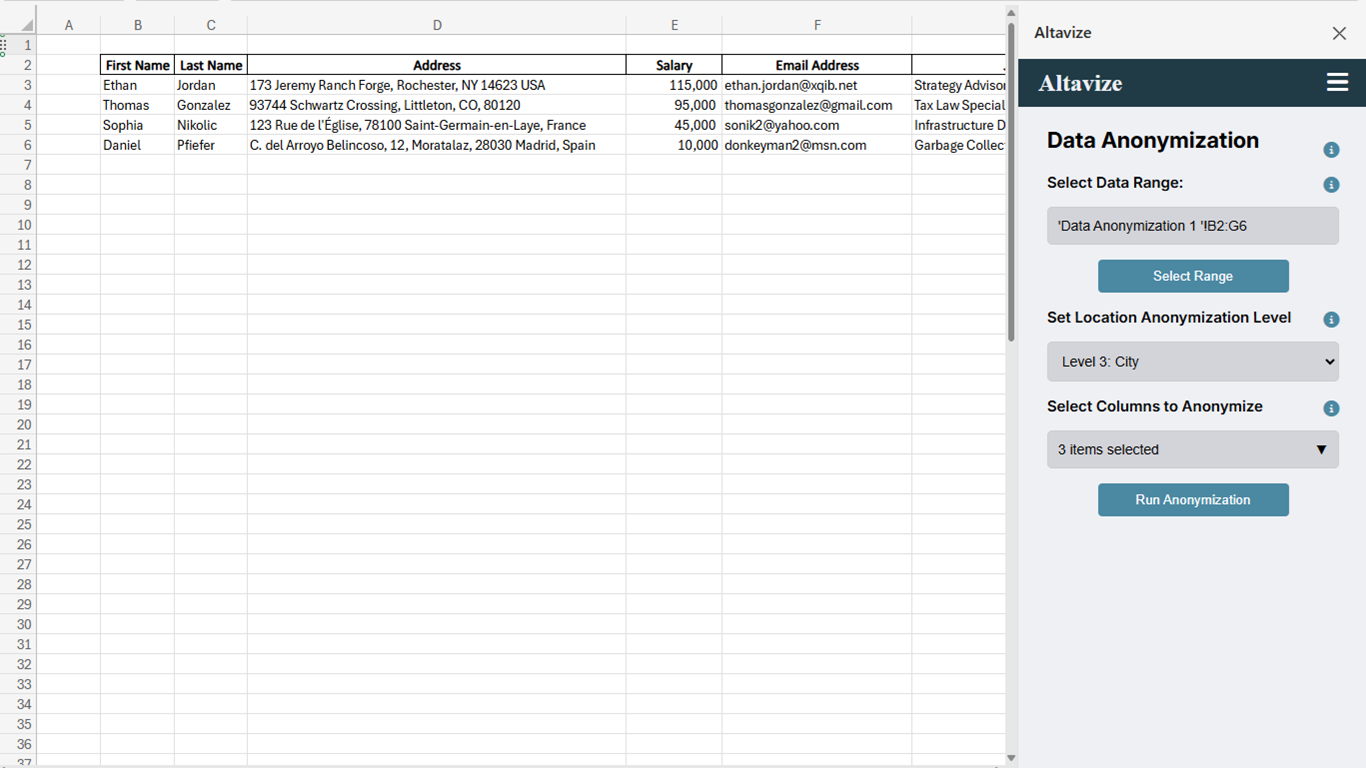Click the data range input field

tap(1193, 226)
